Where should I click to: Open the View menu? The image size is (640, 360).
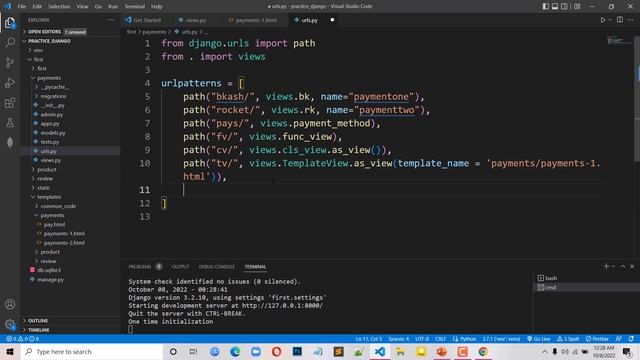82,6
